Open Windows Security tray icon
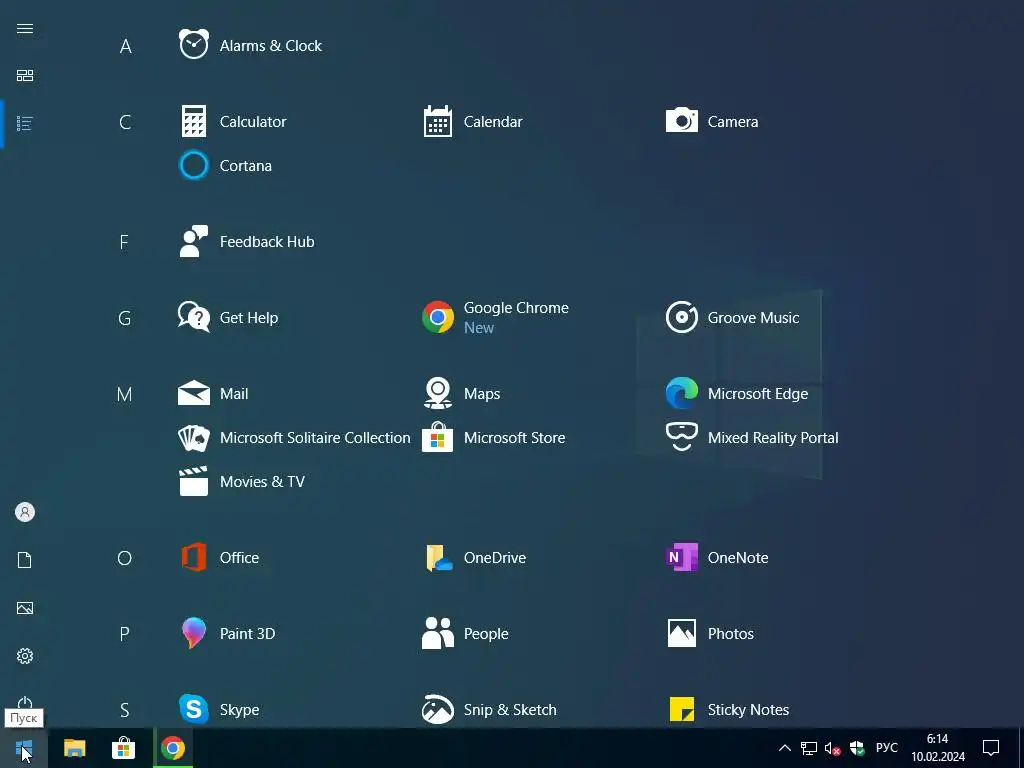1024x768 pixels. (x=857, y=748)
